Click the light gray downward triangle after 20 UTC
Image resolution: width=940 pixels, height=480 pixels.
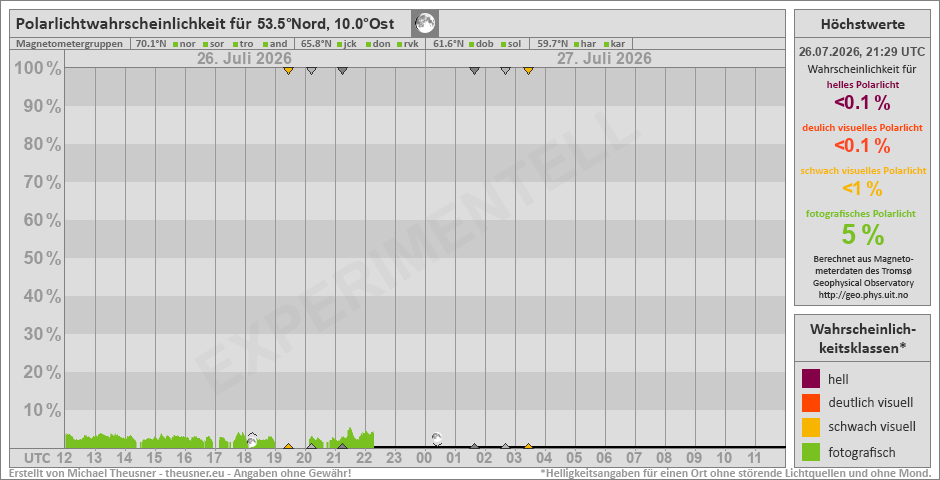point(311,71)
